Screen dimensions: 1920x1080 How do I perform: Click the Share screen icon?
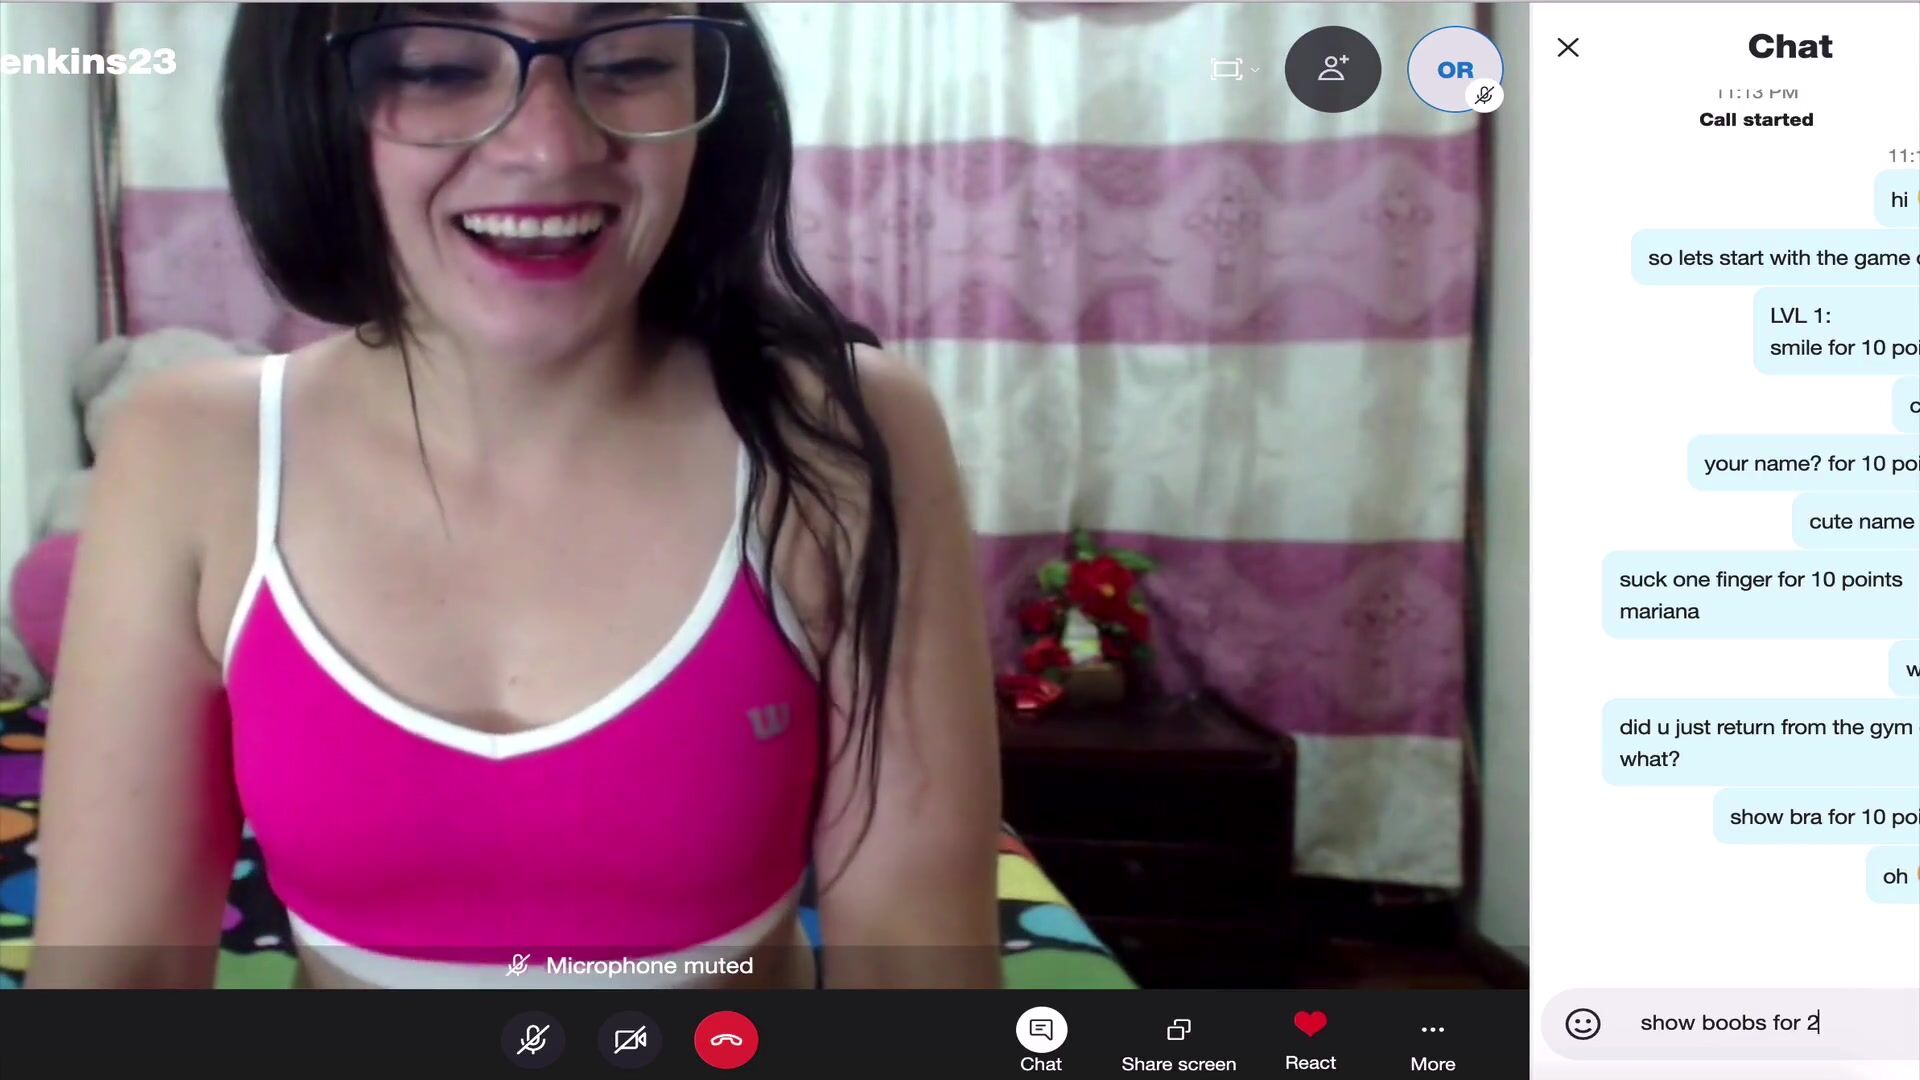point(1178,1030)
